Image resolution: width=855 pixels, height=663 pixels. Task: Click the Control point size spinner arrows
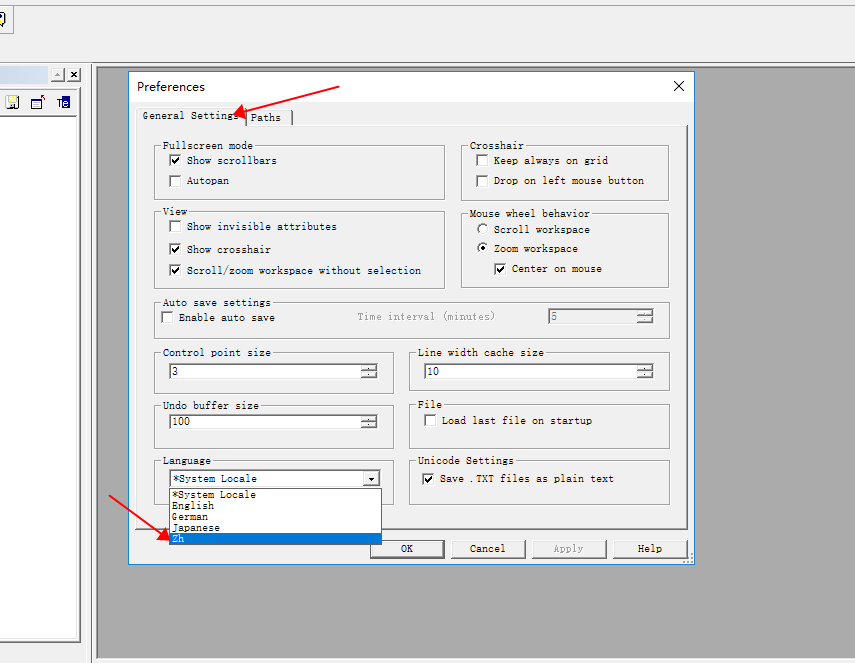tap(369, 371)
